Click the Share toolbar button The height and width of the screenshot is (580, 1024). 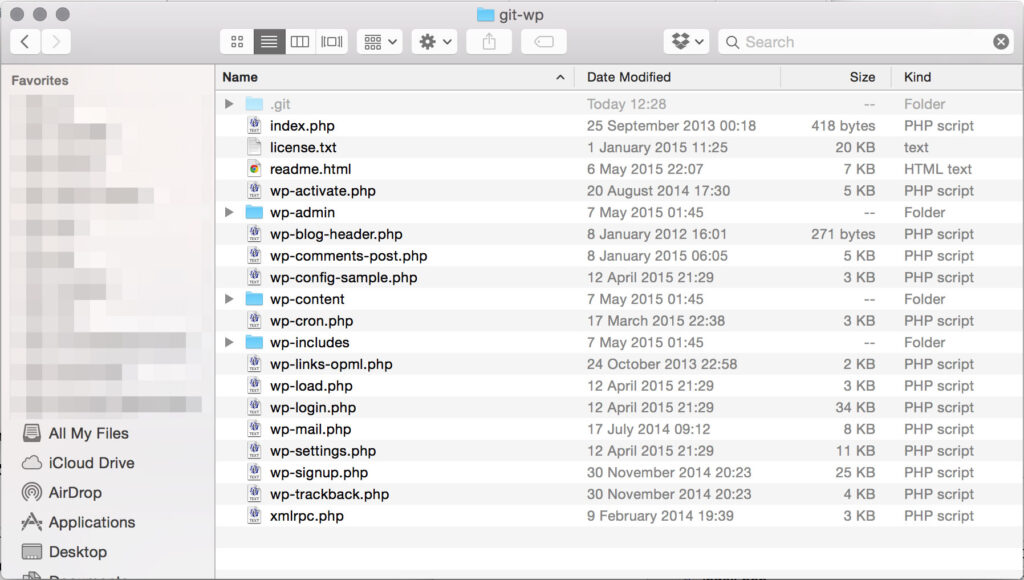489,42
